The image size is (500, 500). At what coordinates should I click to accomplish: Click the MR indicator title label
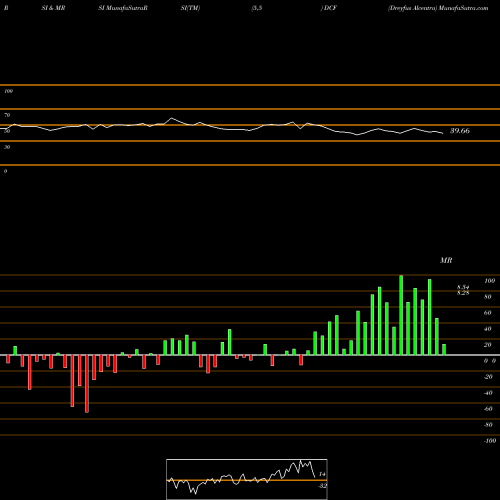pos(446,260)
